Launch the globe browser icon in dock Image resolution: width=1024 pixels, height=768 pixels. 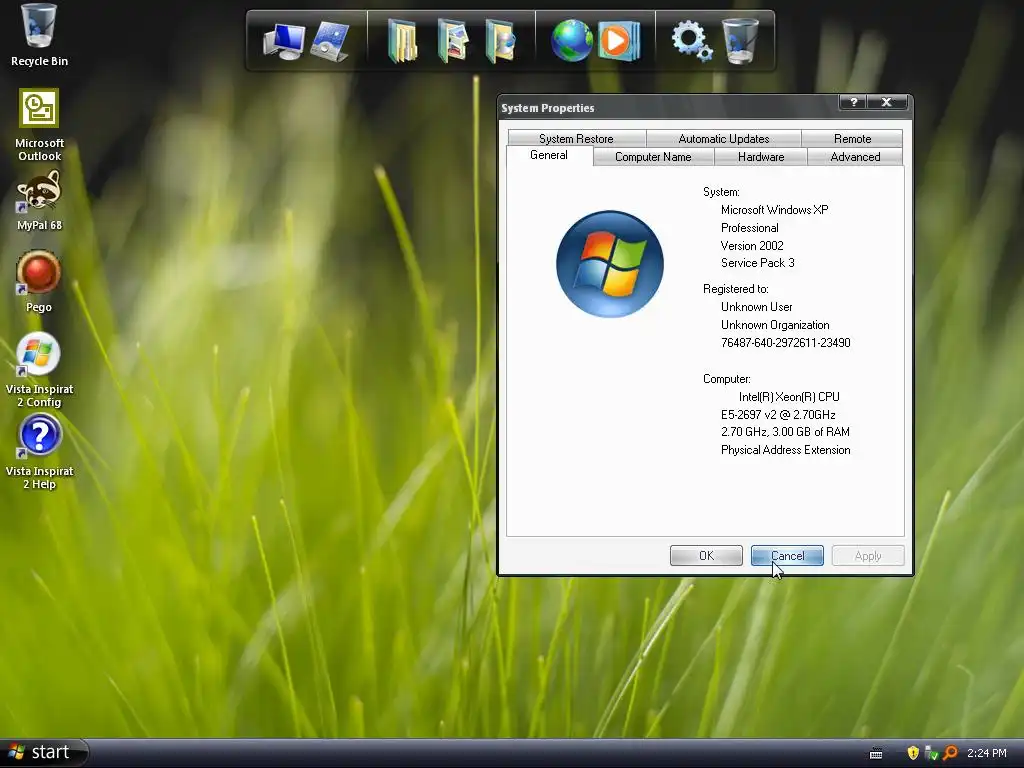coord(571,40)
